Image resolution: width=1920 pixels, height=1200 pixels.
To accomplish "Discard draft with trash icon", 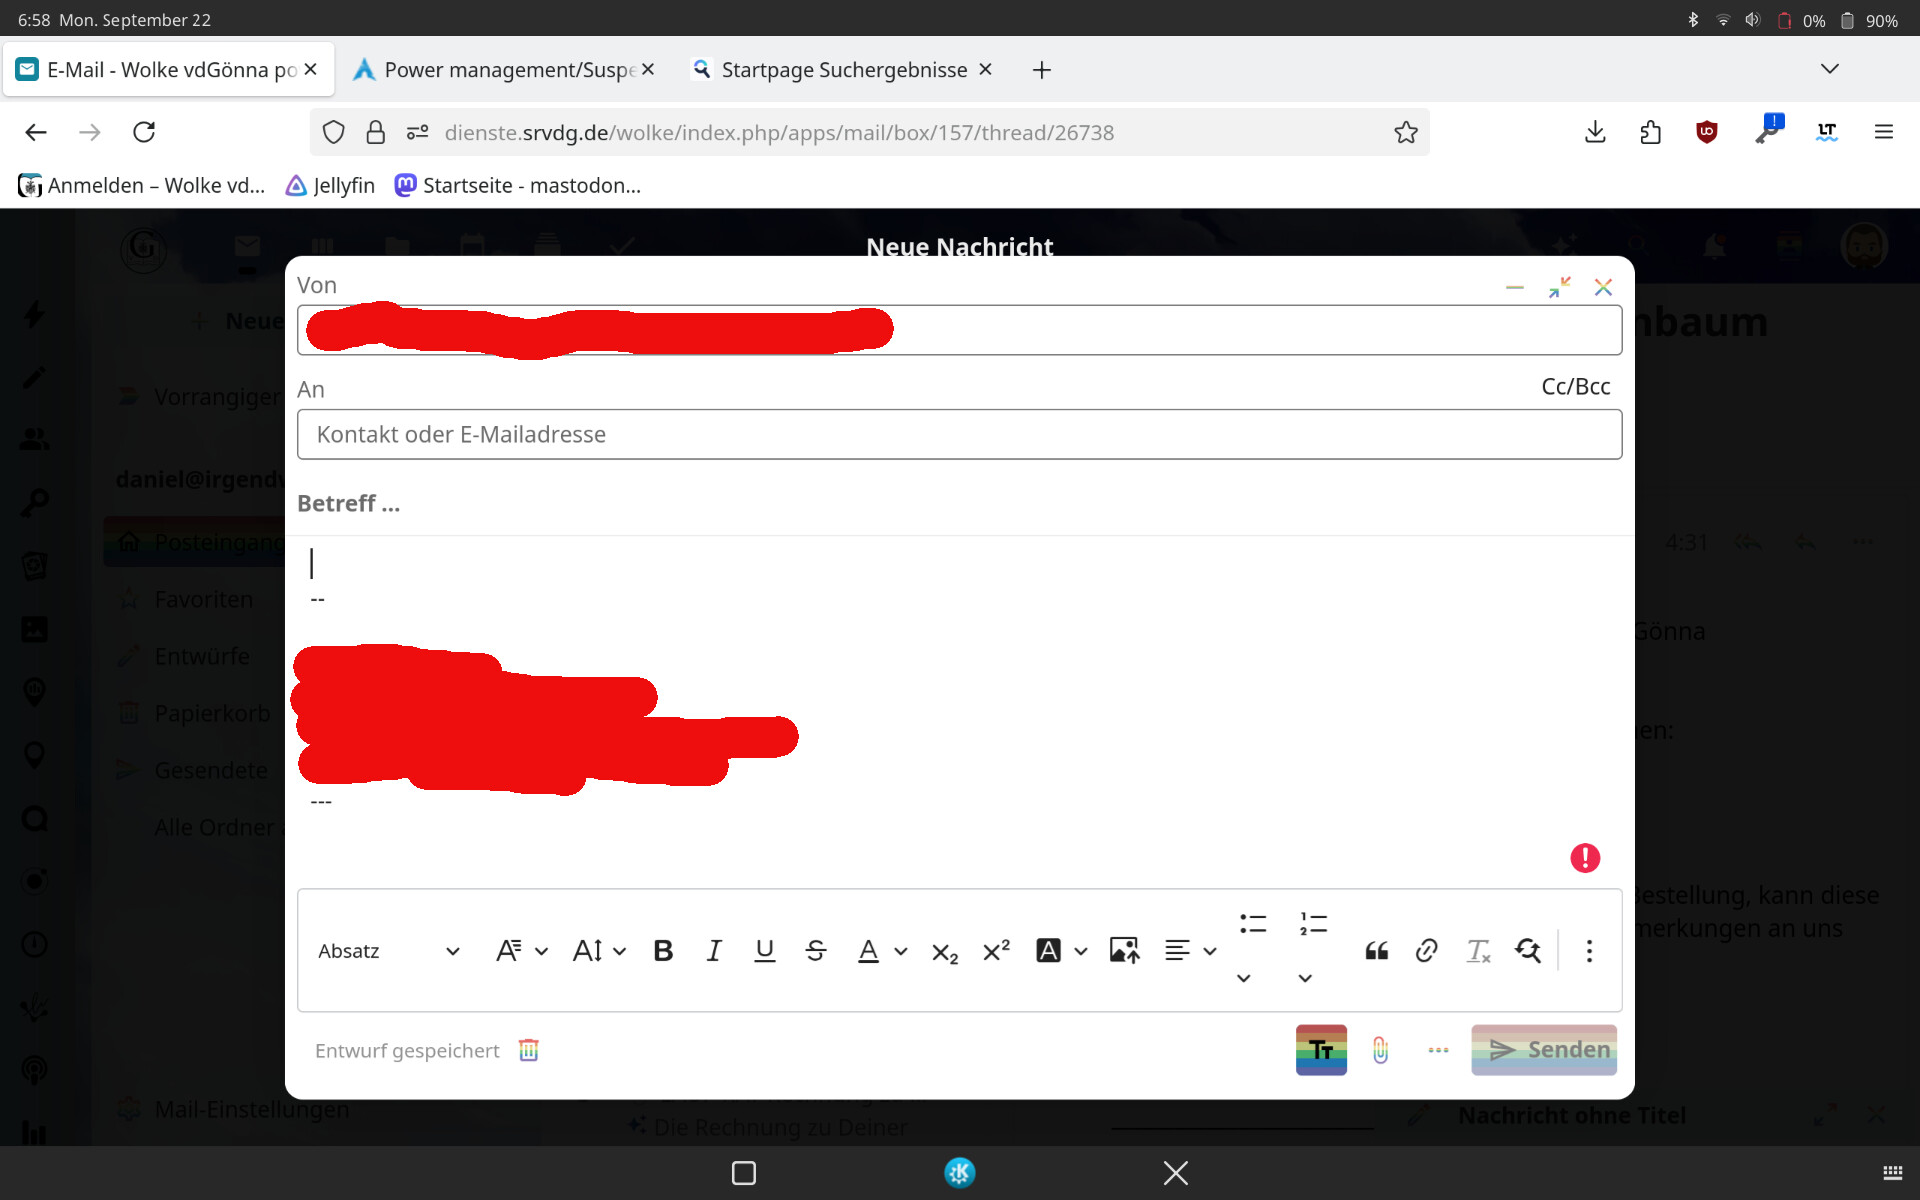I will [x=529, y=1050].
